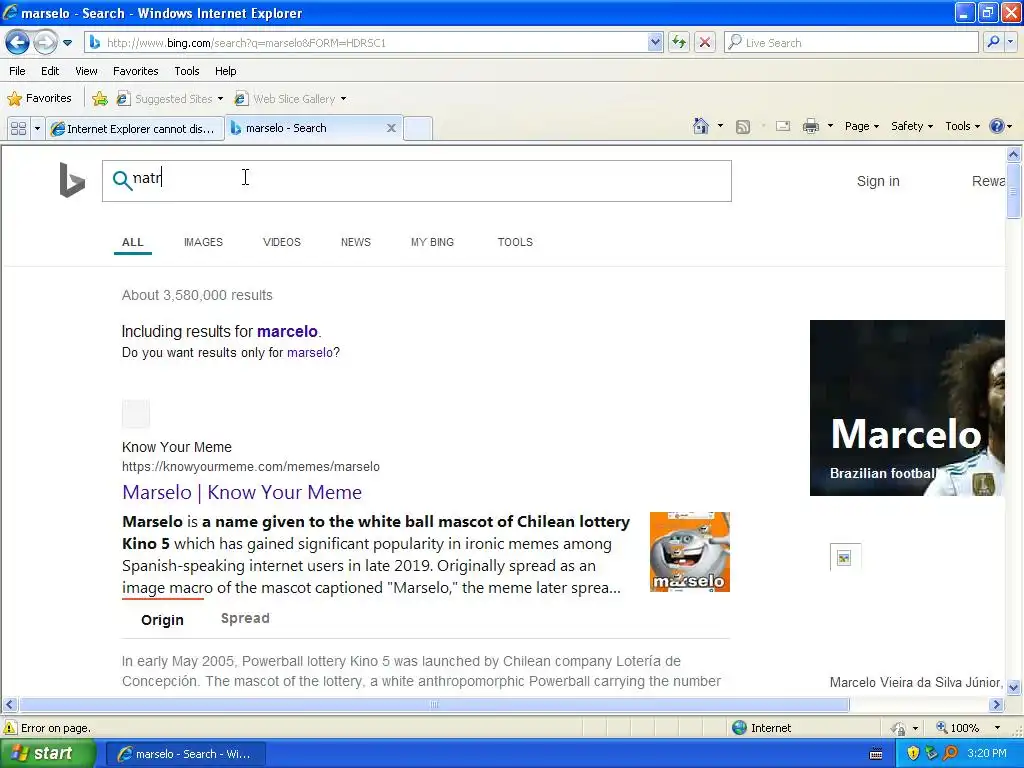Click the Bing search magnifier icon
Image resolution: width=1024 pixels, height=768 pixels.
tap(121, 180)
